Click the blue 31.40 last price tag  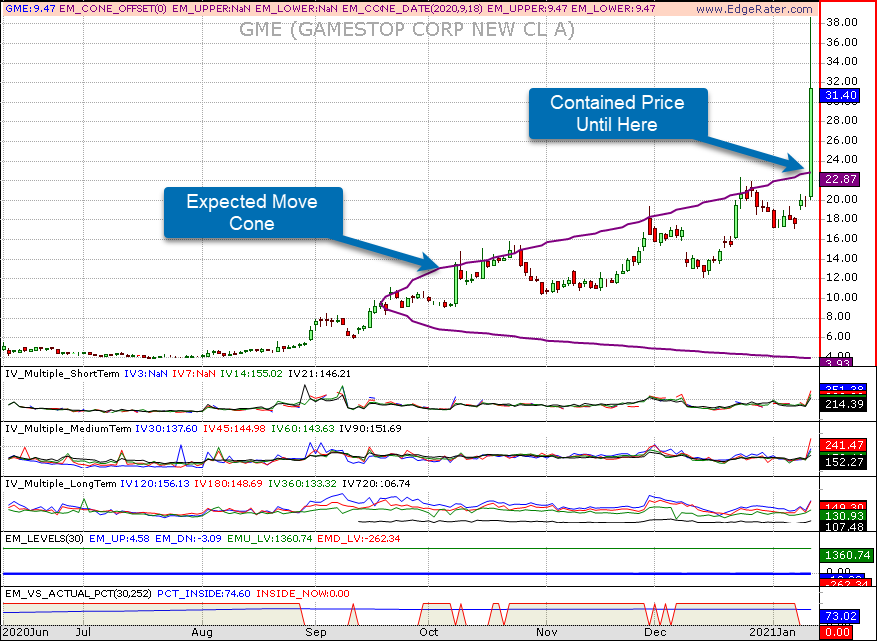click(x=841, y=96)
